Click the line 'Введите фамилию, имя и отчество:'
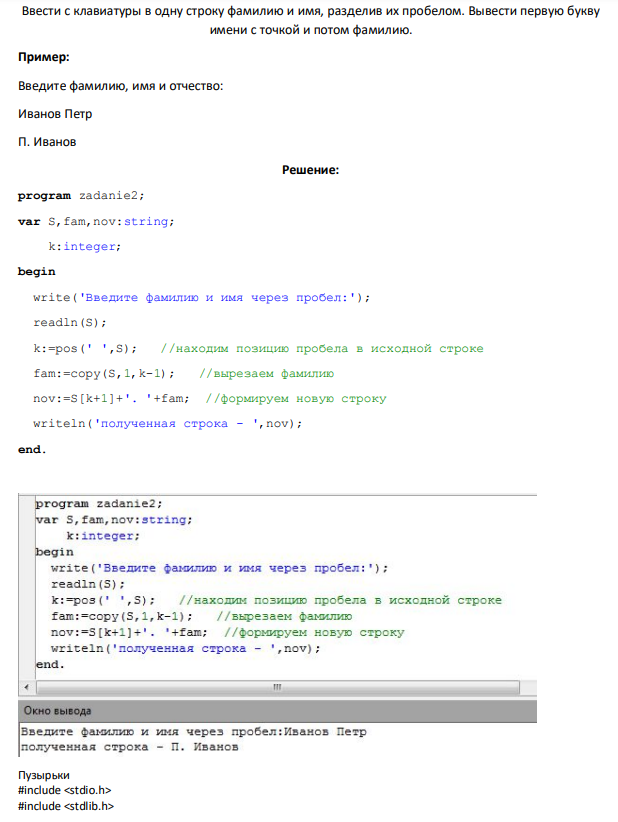The image size is (618, 822). (121, 86)
